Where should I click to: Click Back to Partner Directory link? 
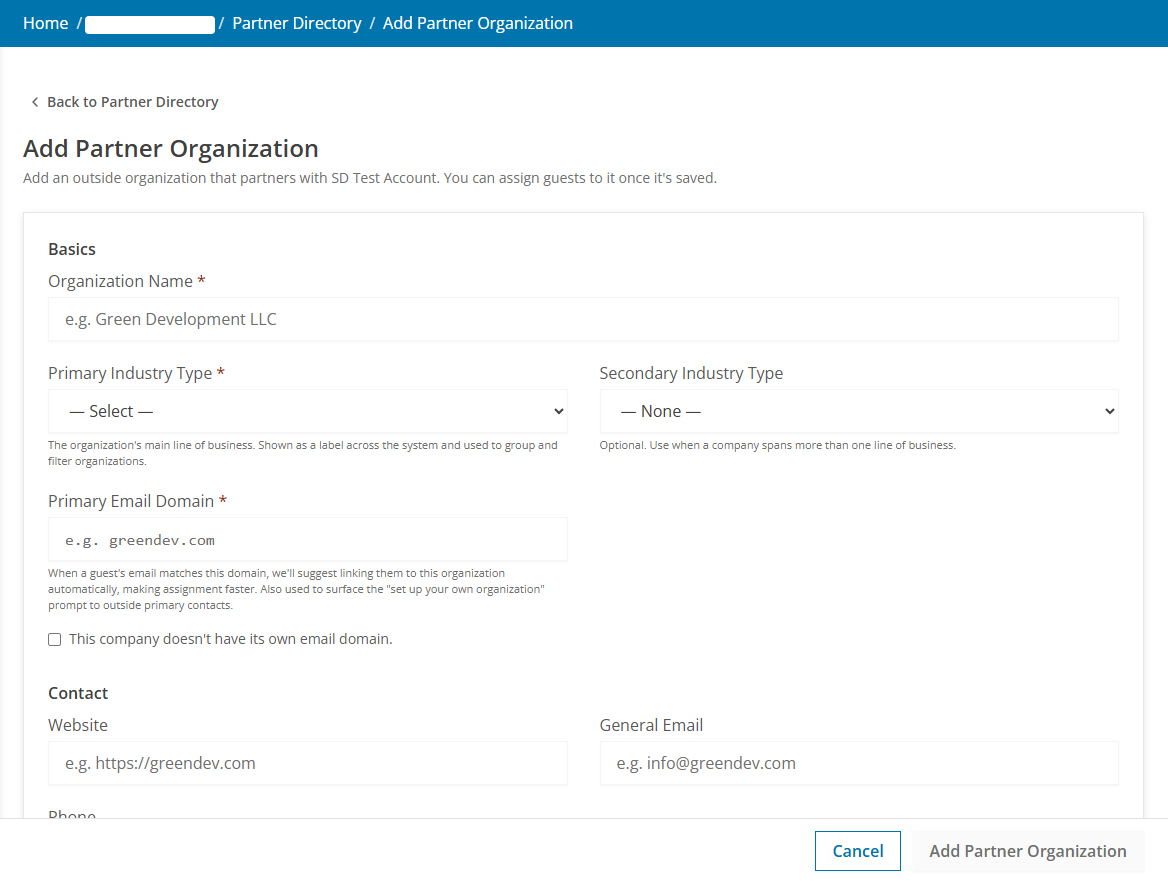(x=133, y=102)
